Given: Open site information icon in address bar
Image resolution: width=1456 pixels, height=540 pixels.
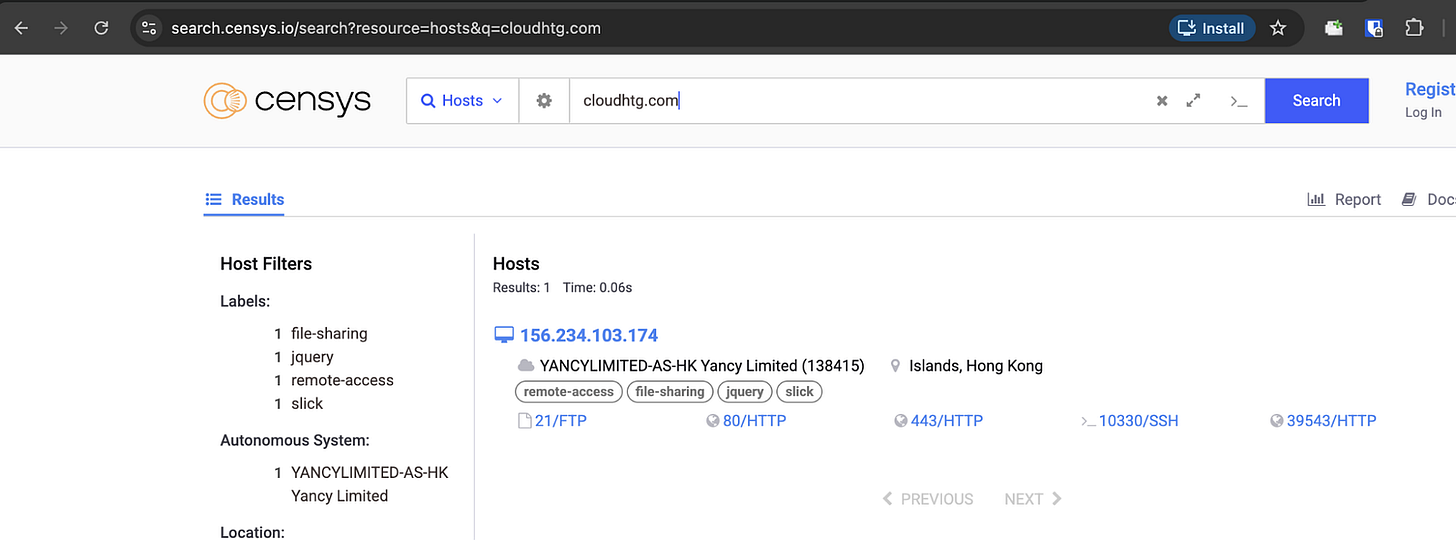Looking at the screenshot, I should [149, 28].
